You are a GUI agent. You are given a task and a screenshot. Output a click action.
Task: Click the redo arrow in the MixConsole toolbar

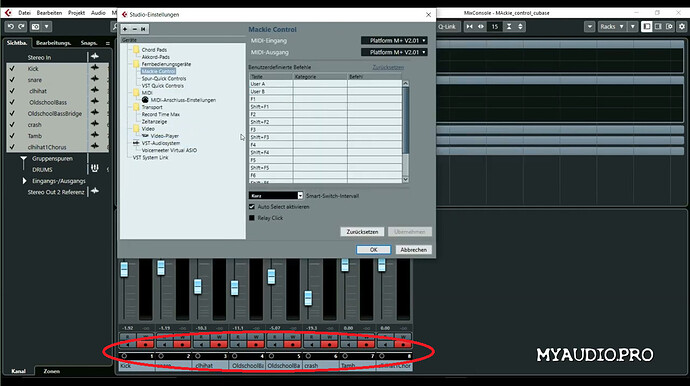[21, 27]
